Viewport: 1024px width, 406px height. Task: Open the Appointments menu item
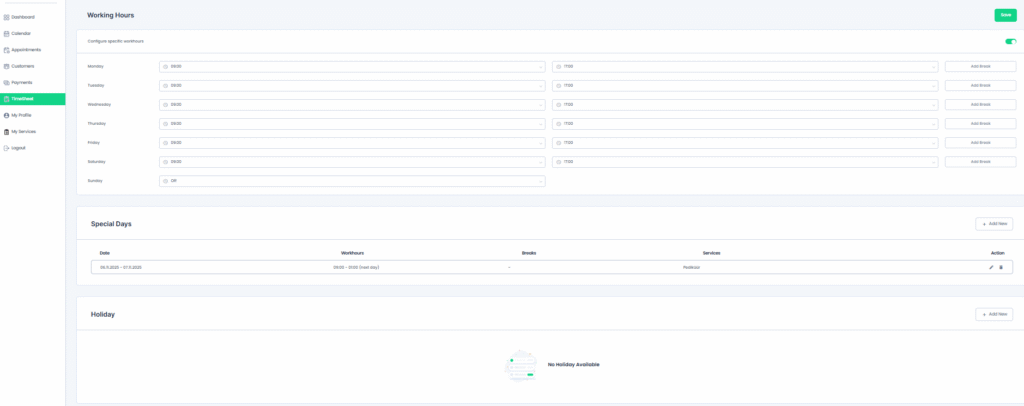26,49
